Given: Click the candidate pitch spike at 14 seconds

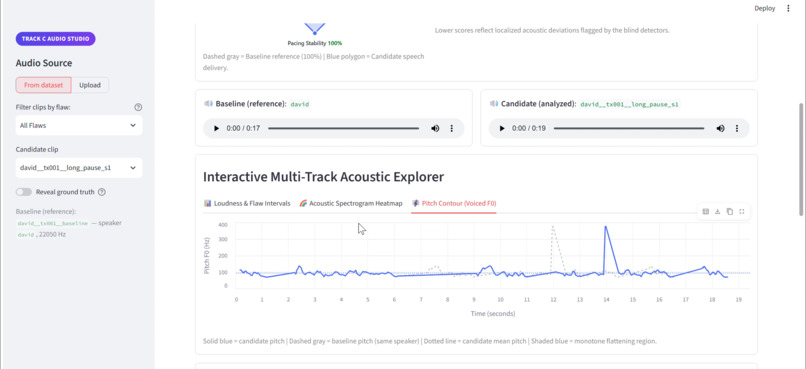Looking at the screenshot, I should point(606,227).
